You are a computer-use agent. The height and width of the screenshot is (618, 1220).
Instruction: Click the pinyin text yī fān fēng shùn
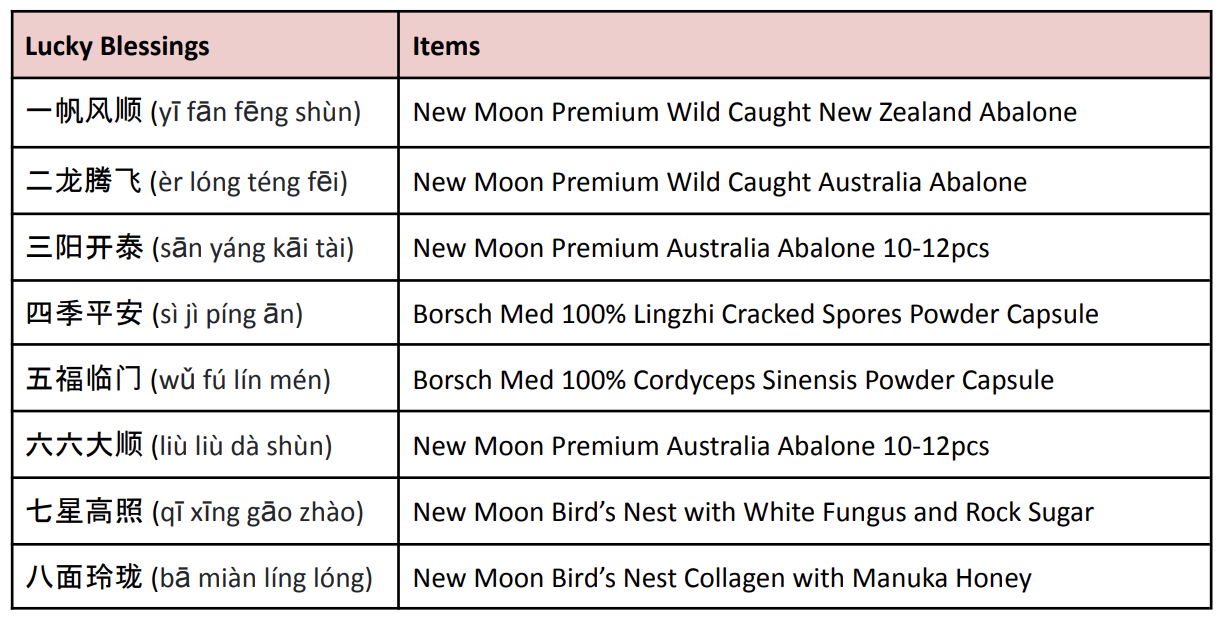(x=255, y=113)
